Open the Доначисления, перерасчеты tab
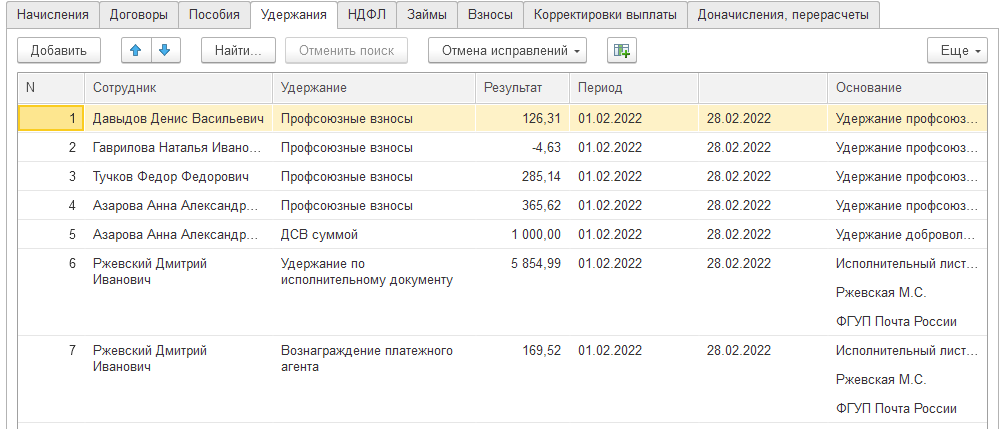The image size is (1003, 429). (x=784, y=15)
